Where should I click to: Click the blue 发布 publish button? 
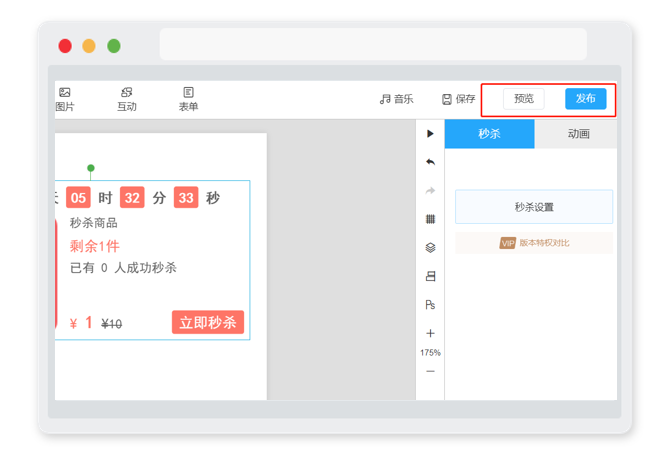(x=585, y=99)
